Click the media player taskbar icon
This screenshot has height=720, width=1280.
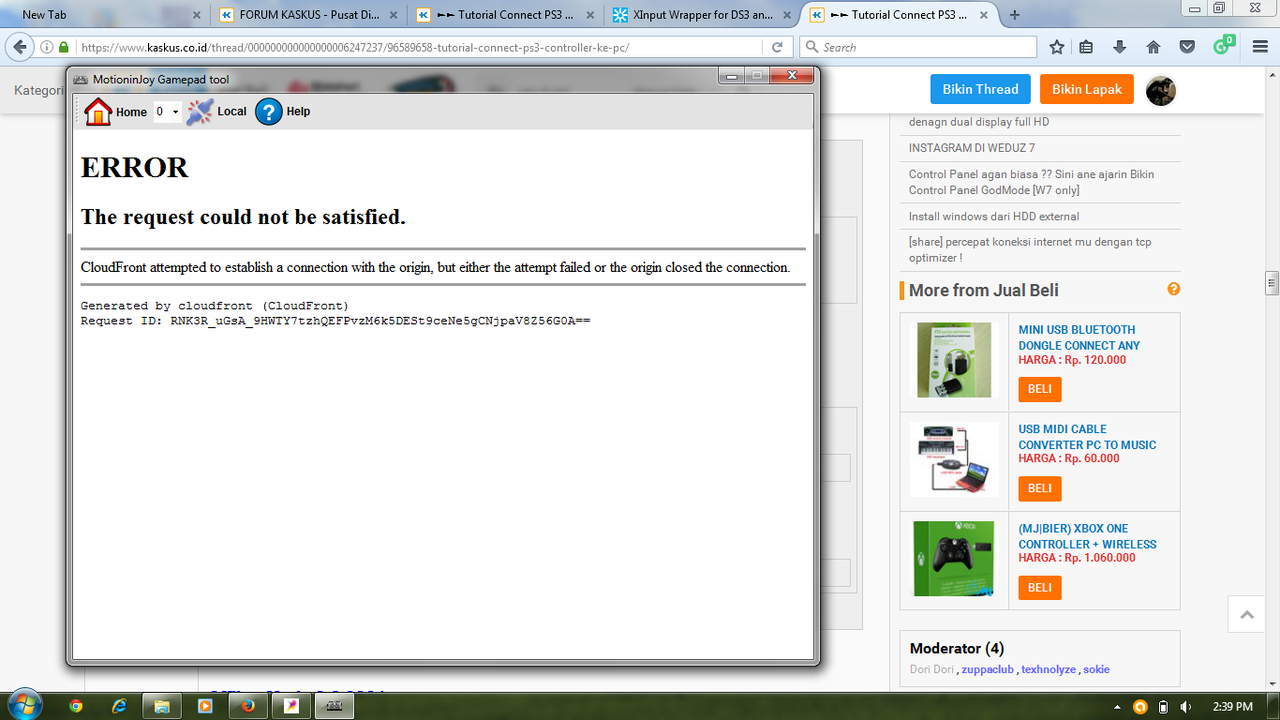coord(205,706)
